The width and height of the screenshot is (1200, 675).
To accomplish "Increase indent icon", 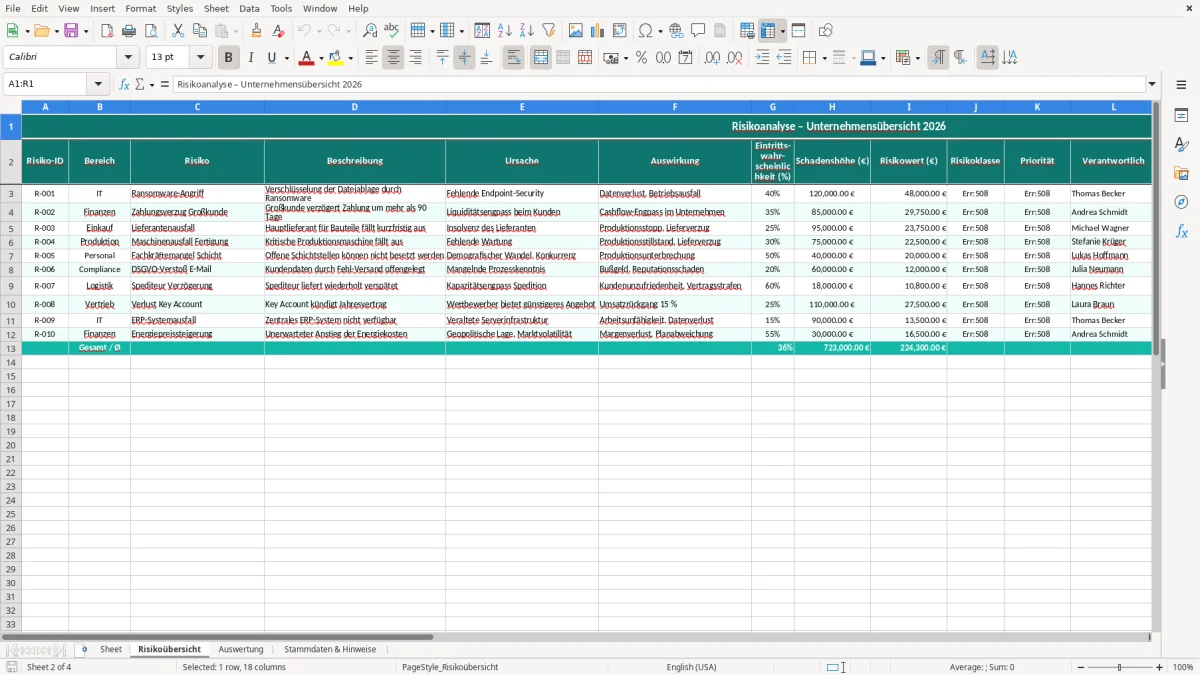I will tap(762, 58).
